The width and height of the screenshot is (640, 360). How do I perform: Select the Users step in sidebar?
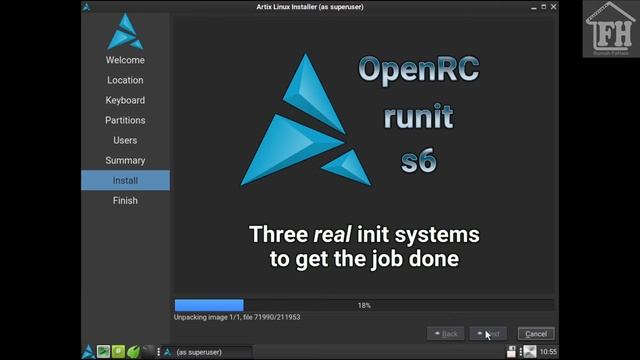point(125,140)
